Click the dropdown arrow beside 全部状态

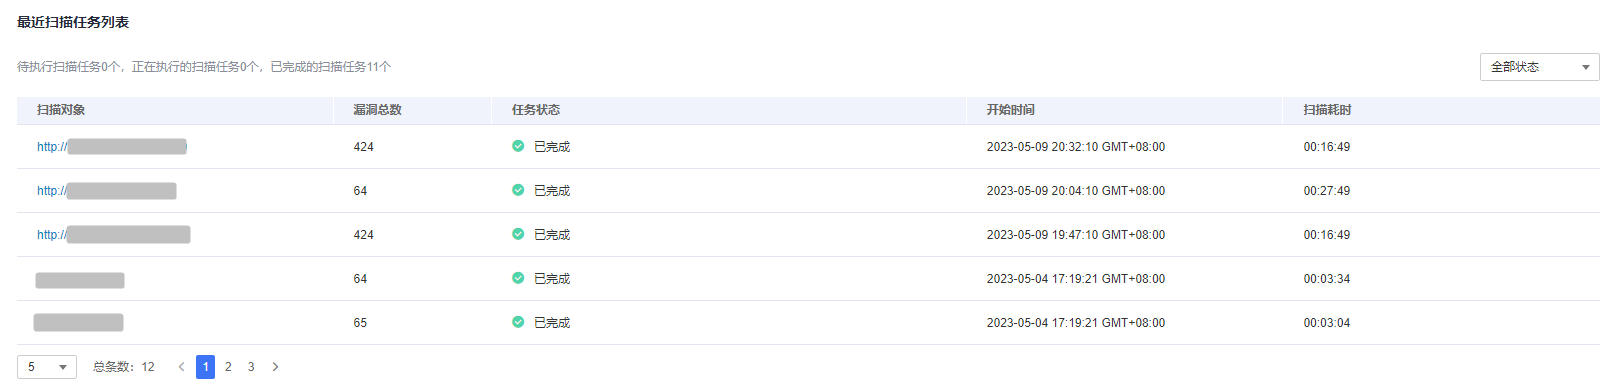1586,68
